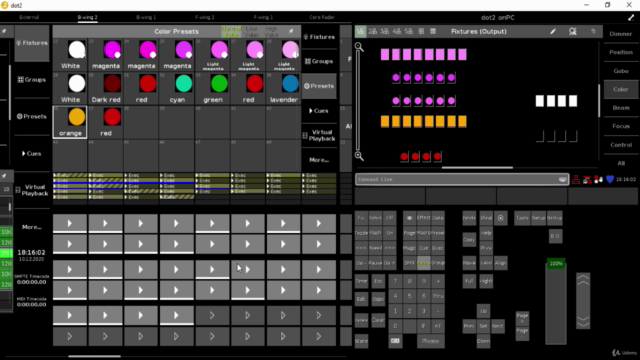The height and width of the screenshot is (360, 640).
Task: Click the Next key
Action: [x=498, y=326]
